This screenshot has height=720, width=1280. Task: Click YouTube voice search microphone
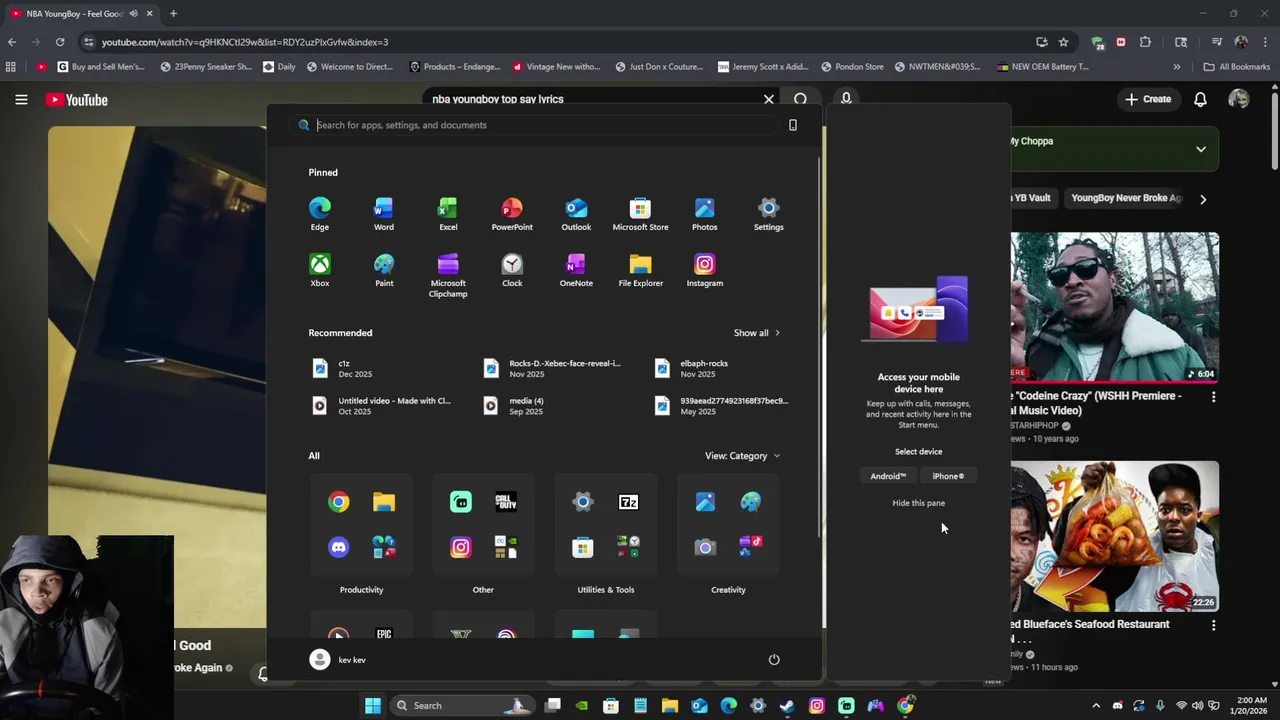(x=846, y=99)
